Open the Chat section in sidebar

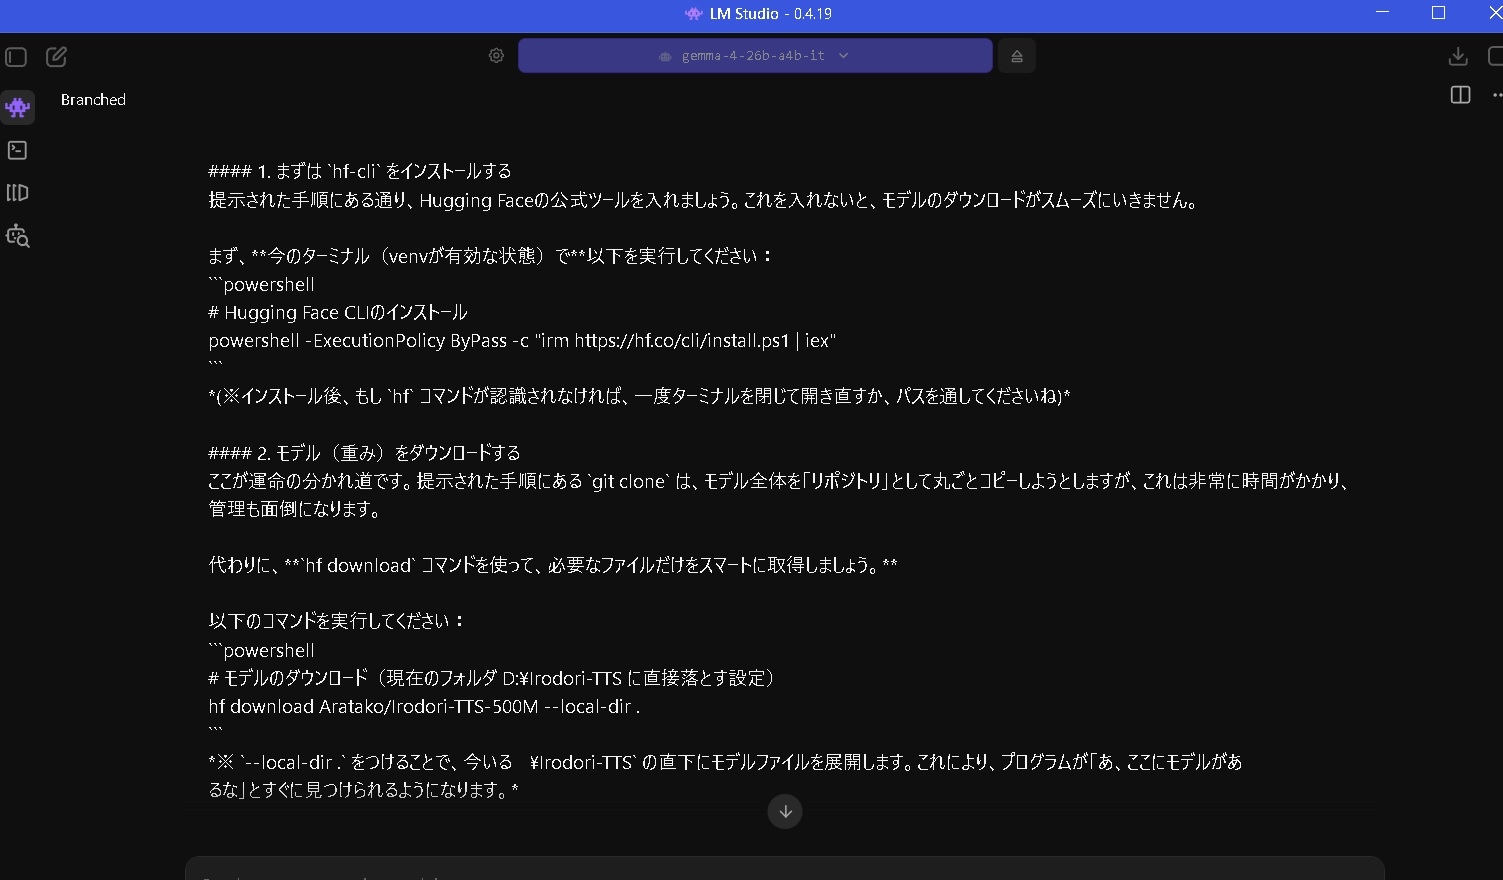[x=18, y=107]
